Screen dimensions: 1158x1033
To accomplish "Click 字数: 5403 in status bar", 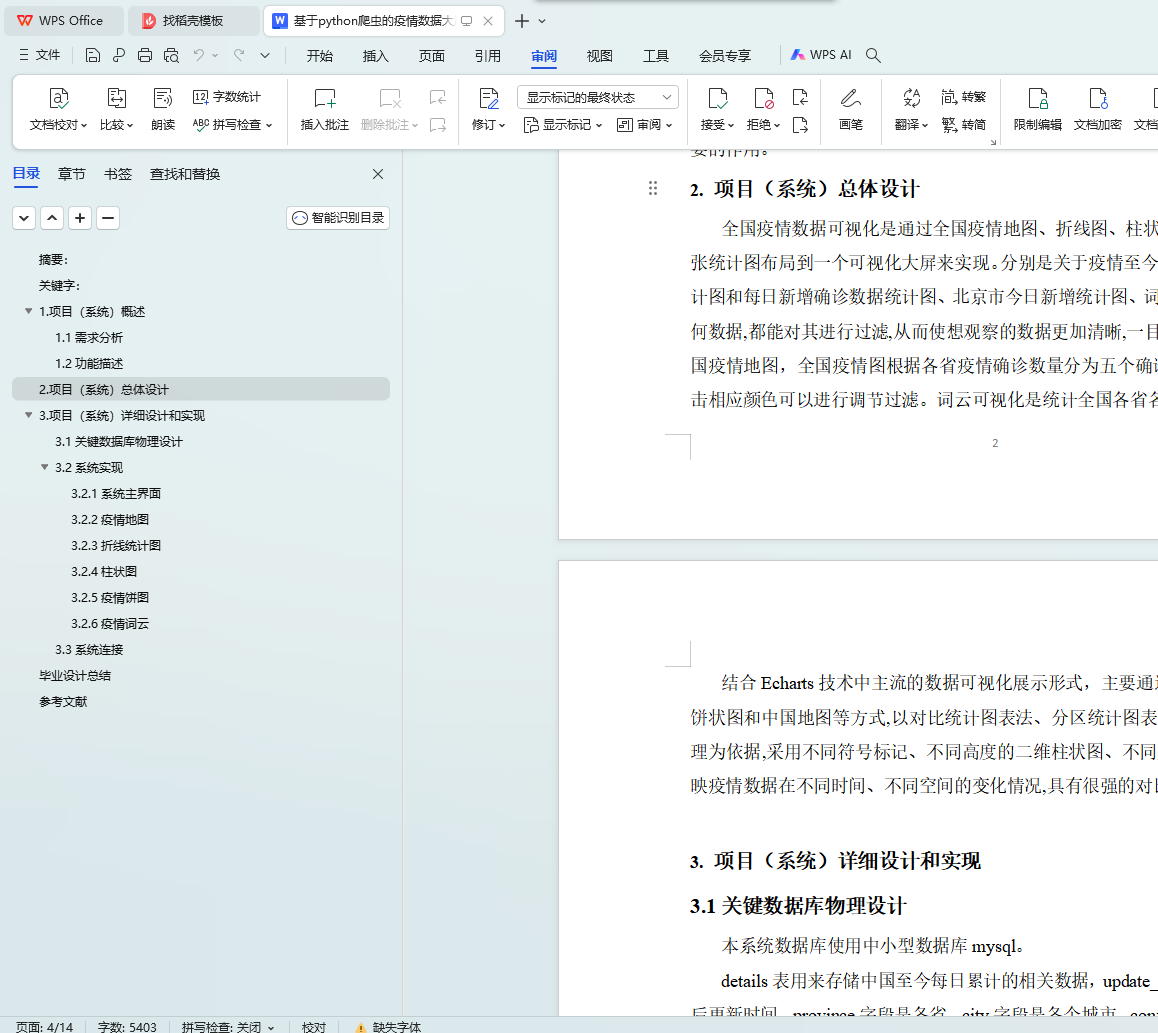I will 127,1026.
